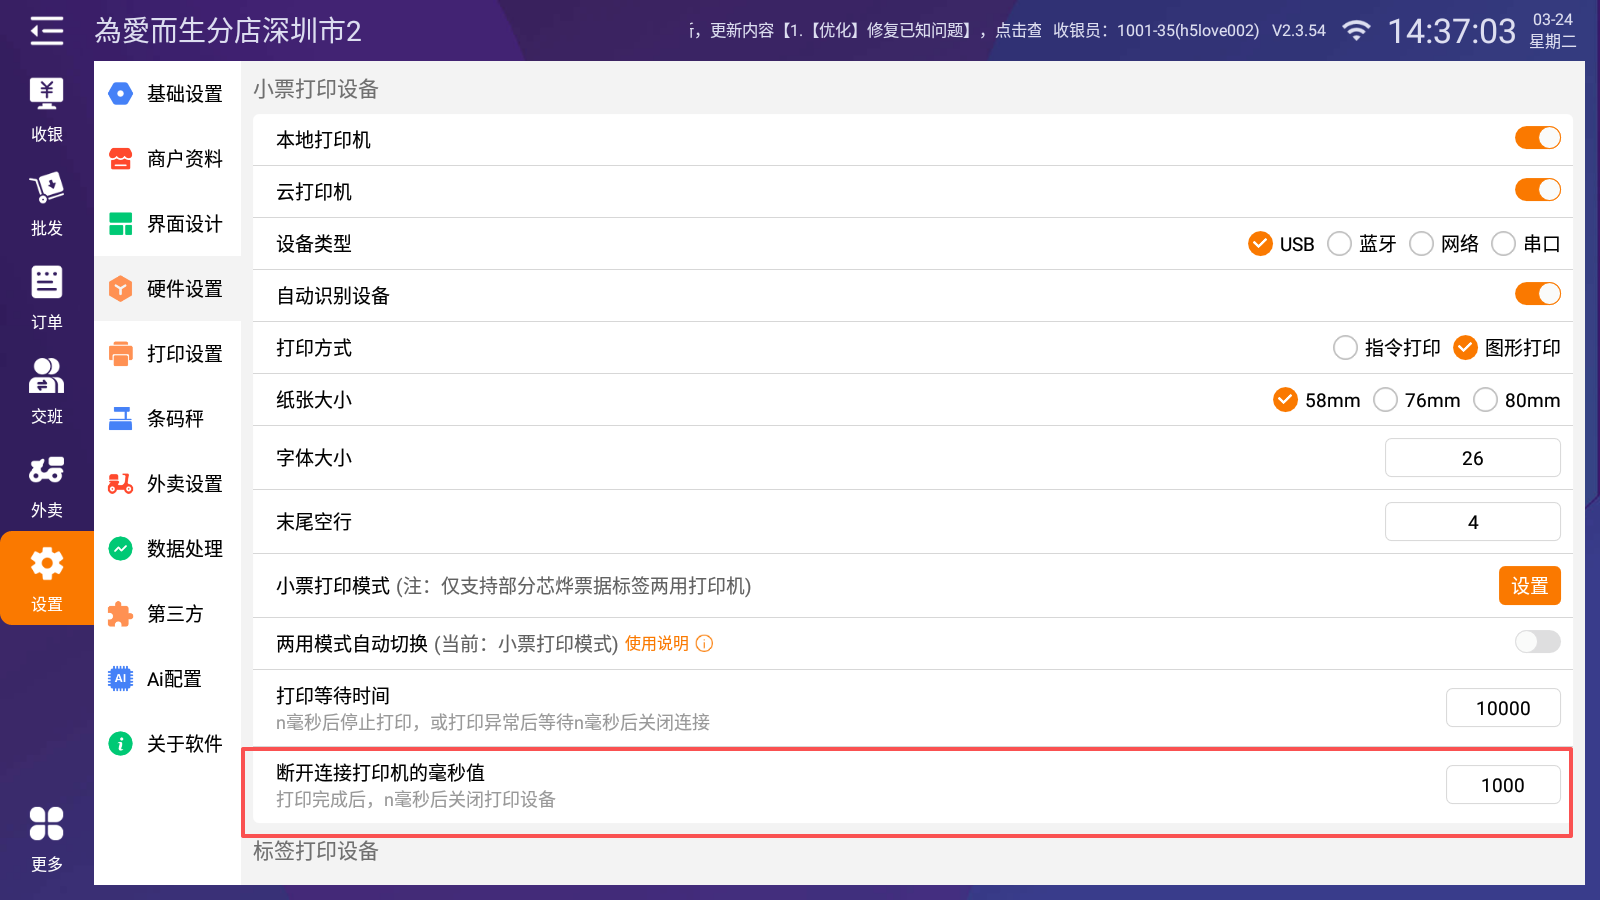
Task: Choose the 80mm paper size option
Action: pos(1486,400)
